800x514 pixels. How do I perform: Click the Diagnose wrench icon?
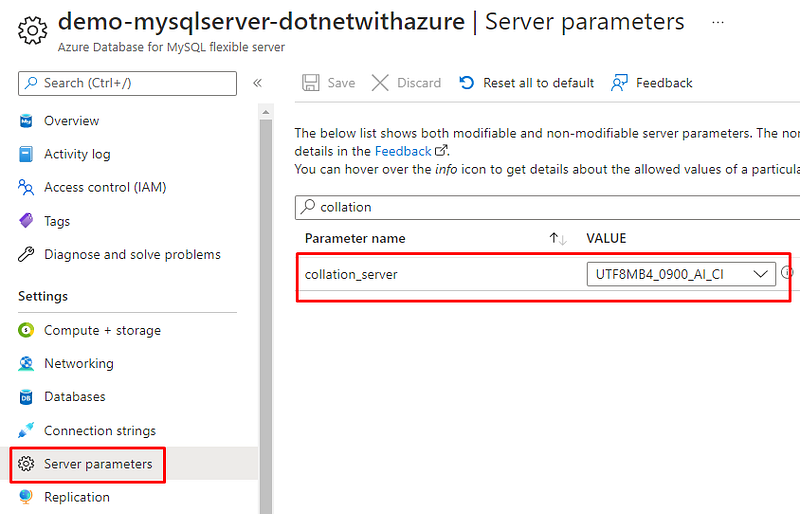point(26,254)
